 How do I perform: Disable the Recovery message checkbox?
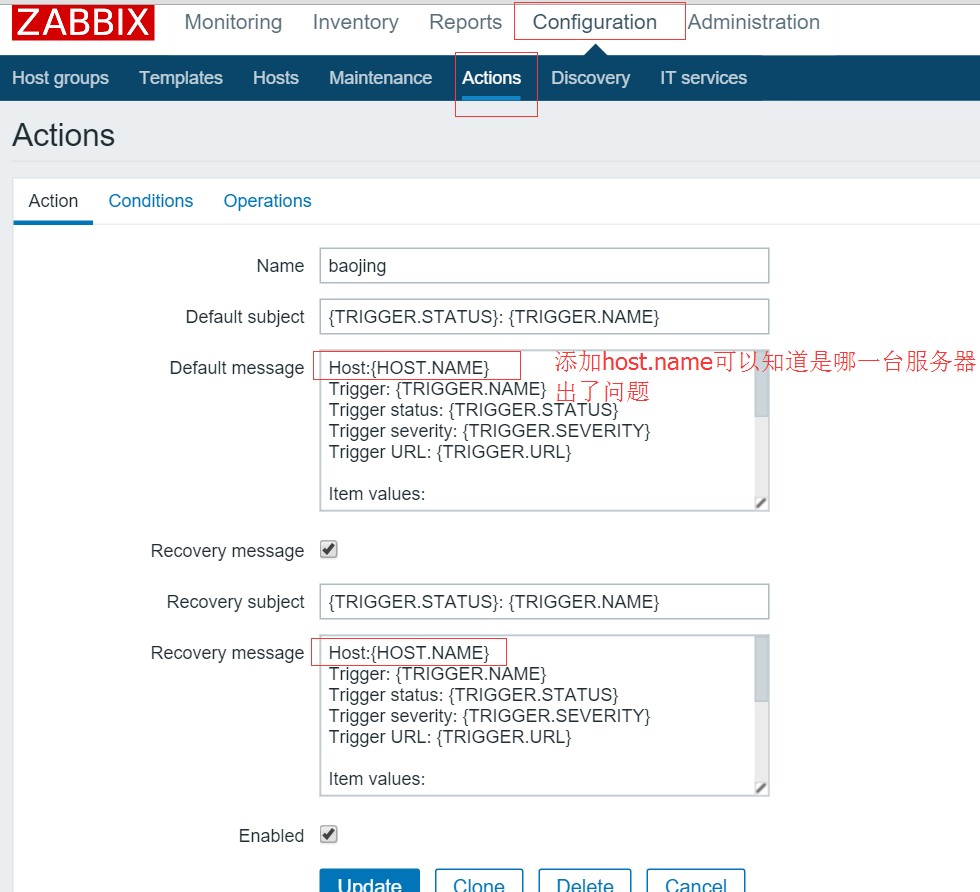pyautogui.click(x=328, y=550)
